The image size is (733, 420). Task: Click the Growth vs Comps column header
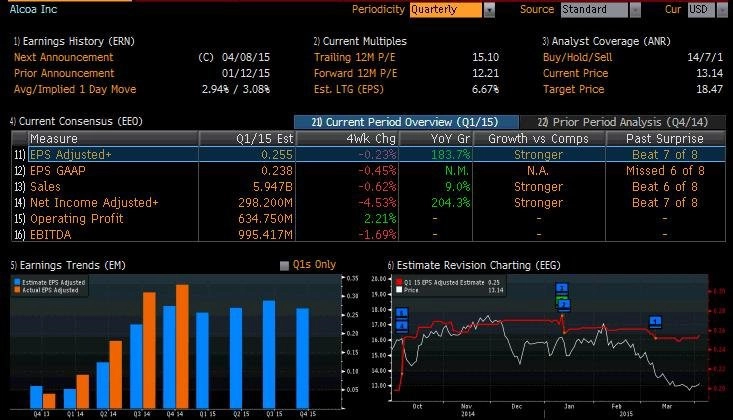pyautogui.click(x=539, y=138)
